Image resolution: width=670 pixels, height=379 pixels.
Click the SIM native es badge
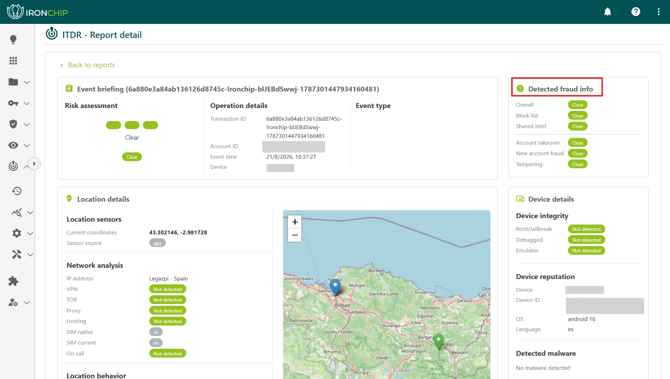click(x=156, y=332)
